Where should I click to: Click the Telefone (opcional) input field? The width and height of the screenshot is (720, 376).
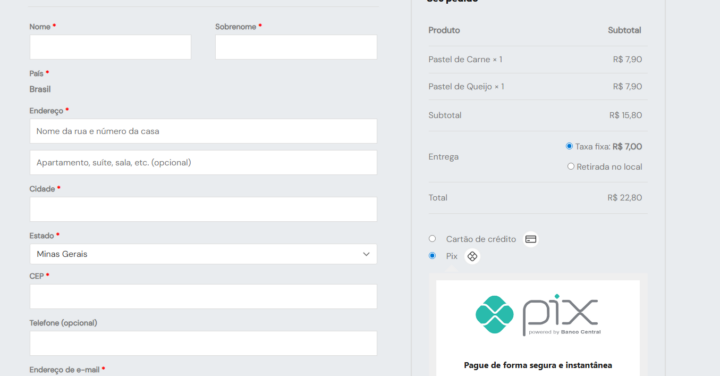click(203, 343)
